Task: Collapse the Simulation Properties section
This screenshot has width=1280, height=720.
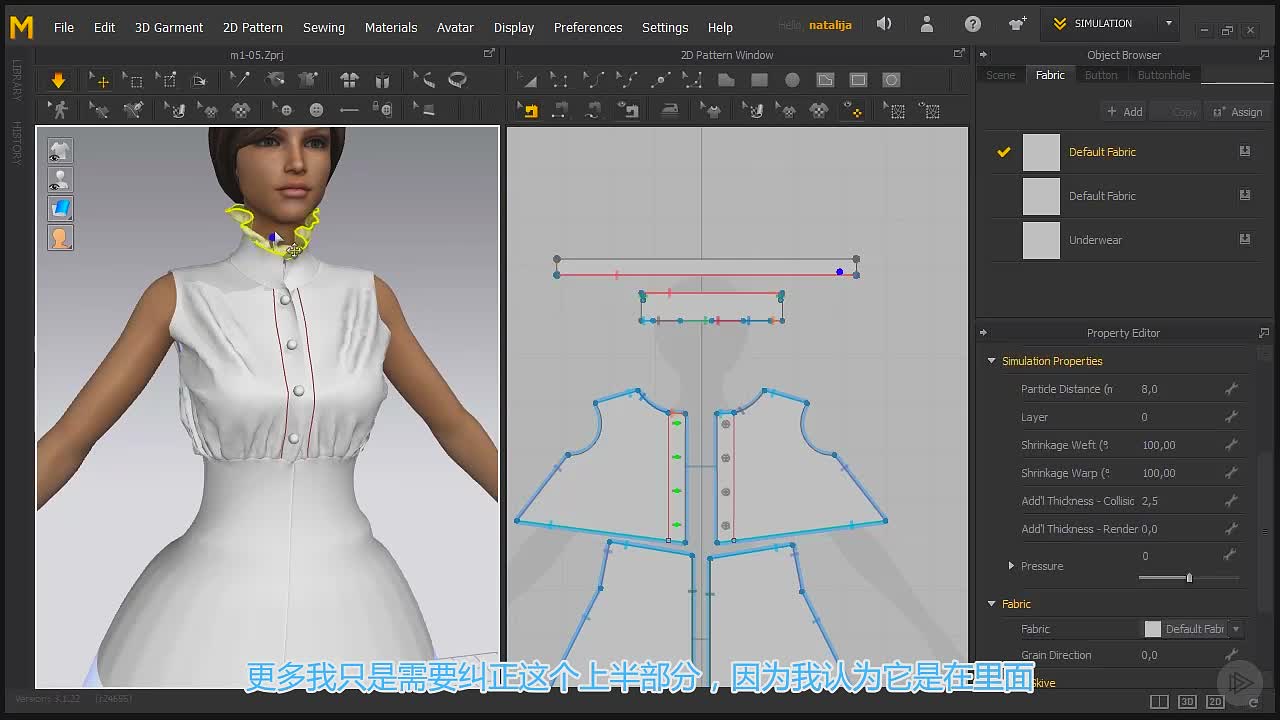Action: pos(992,361)
